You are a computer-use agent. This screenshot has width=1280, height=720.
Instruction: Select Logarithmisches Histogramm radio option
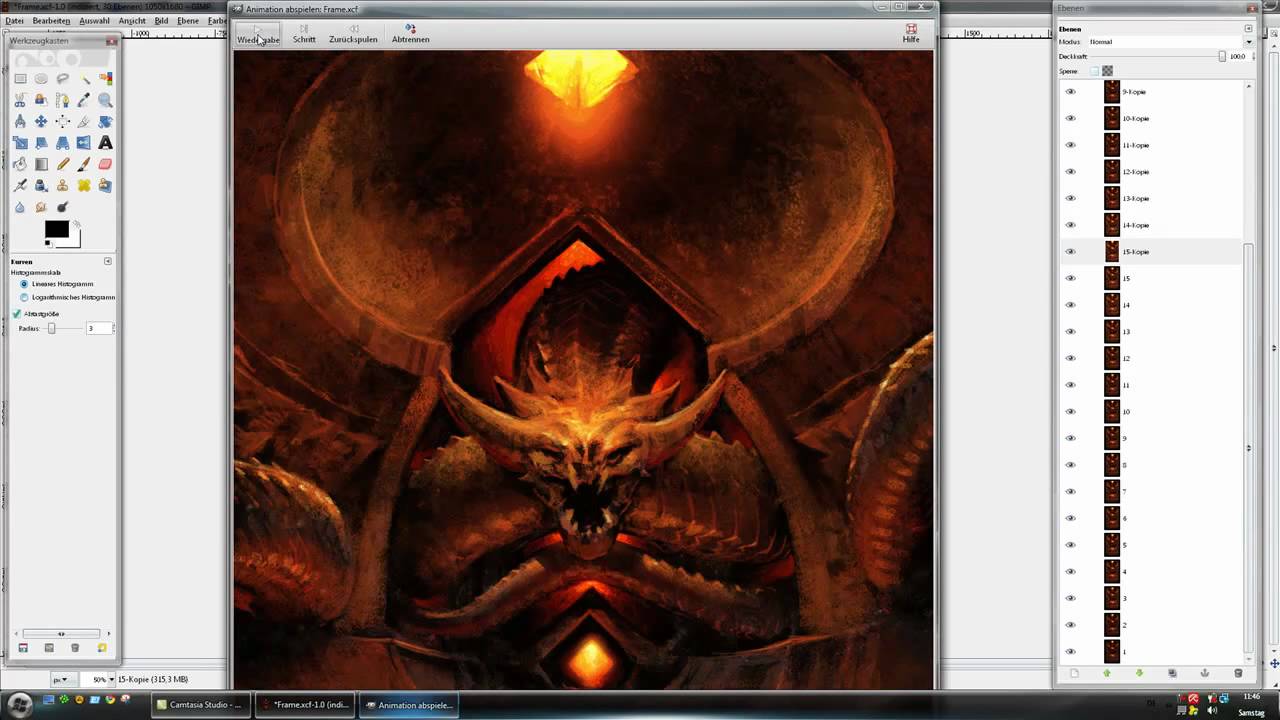tap(24, 297)
